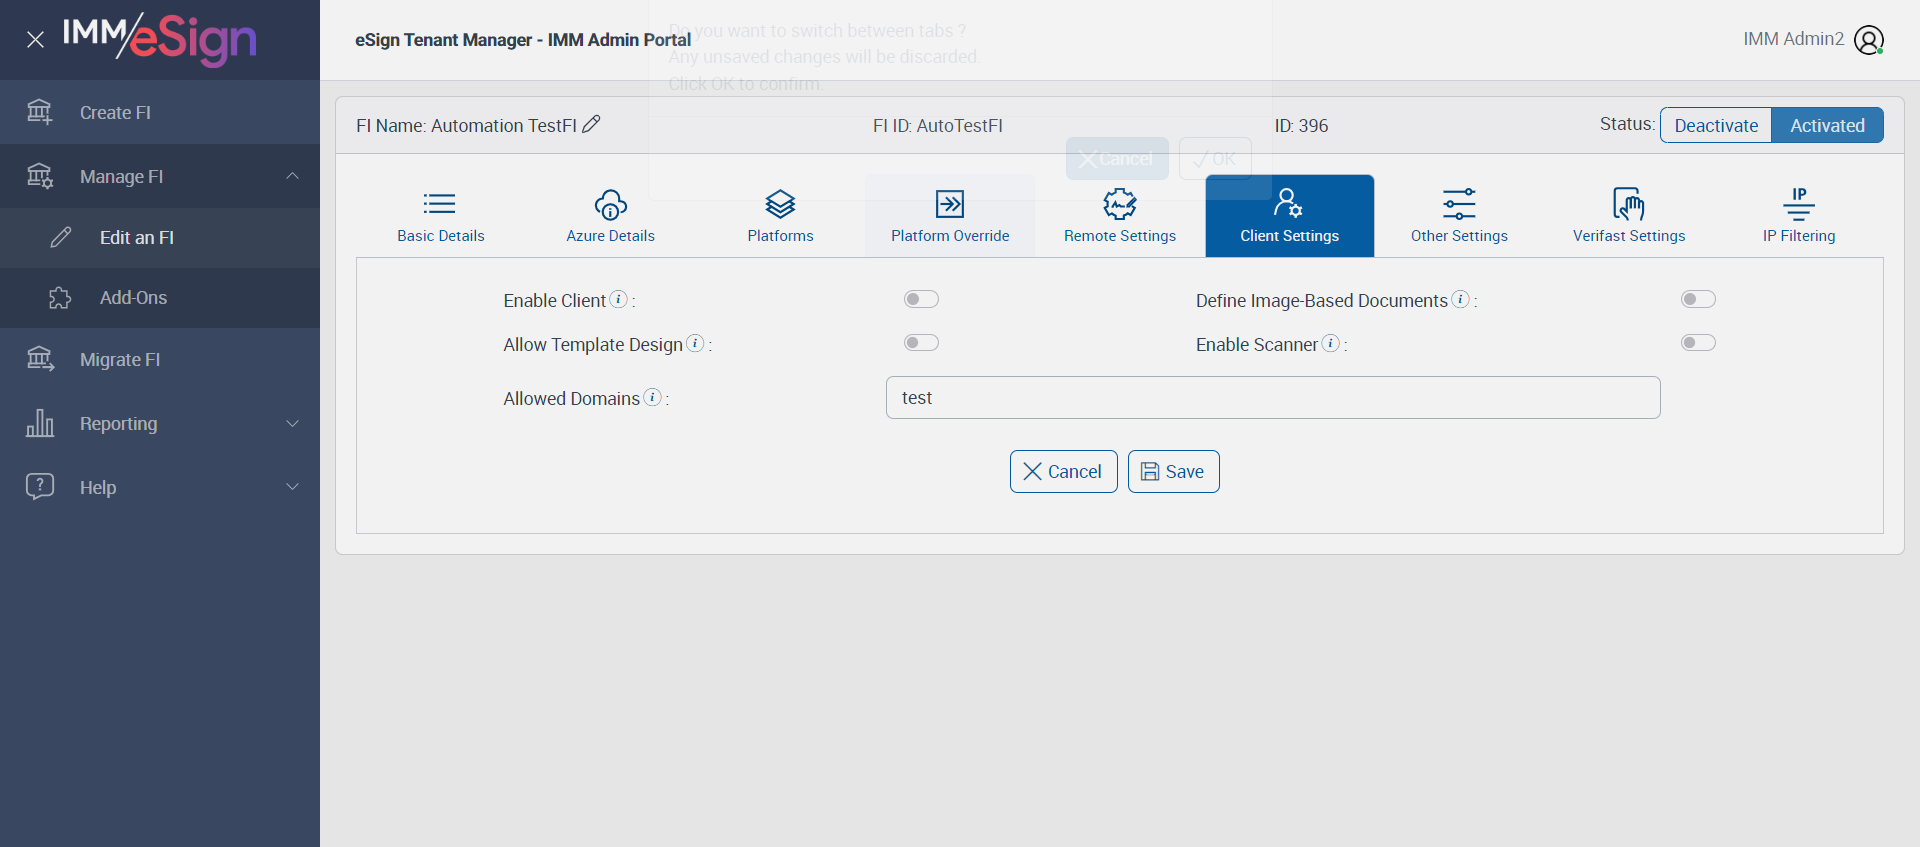The image size is (1920, 847).
Task: Click the Cancel button below Allowed Domains
Action: (x=1064, y=472)
